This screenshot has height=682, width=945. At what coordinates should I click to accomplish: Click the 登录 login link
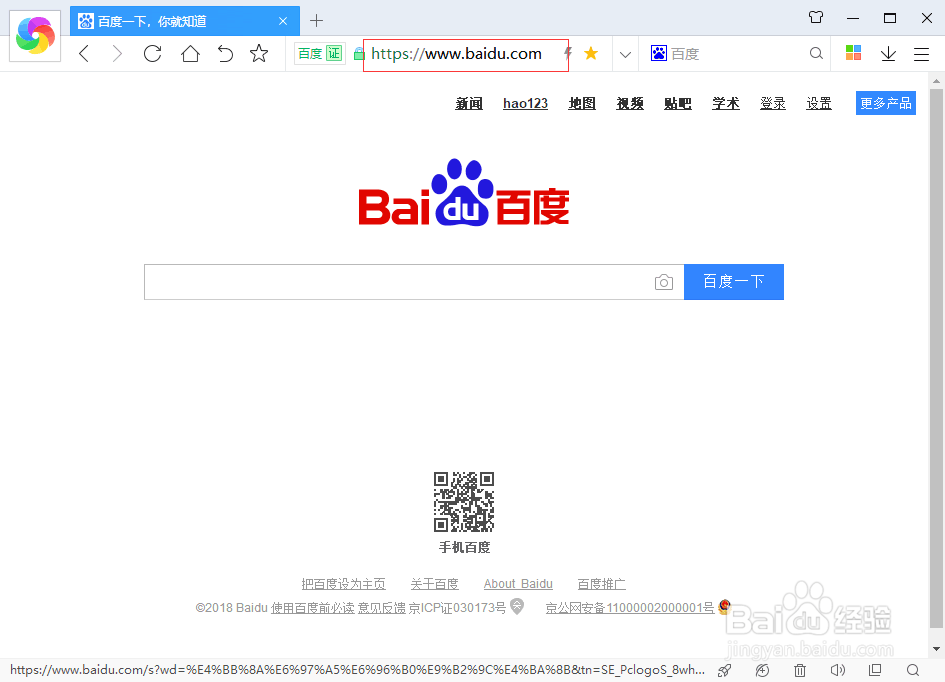(x=773, y=104)
